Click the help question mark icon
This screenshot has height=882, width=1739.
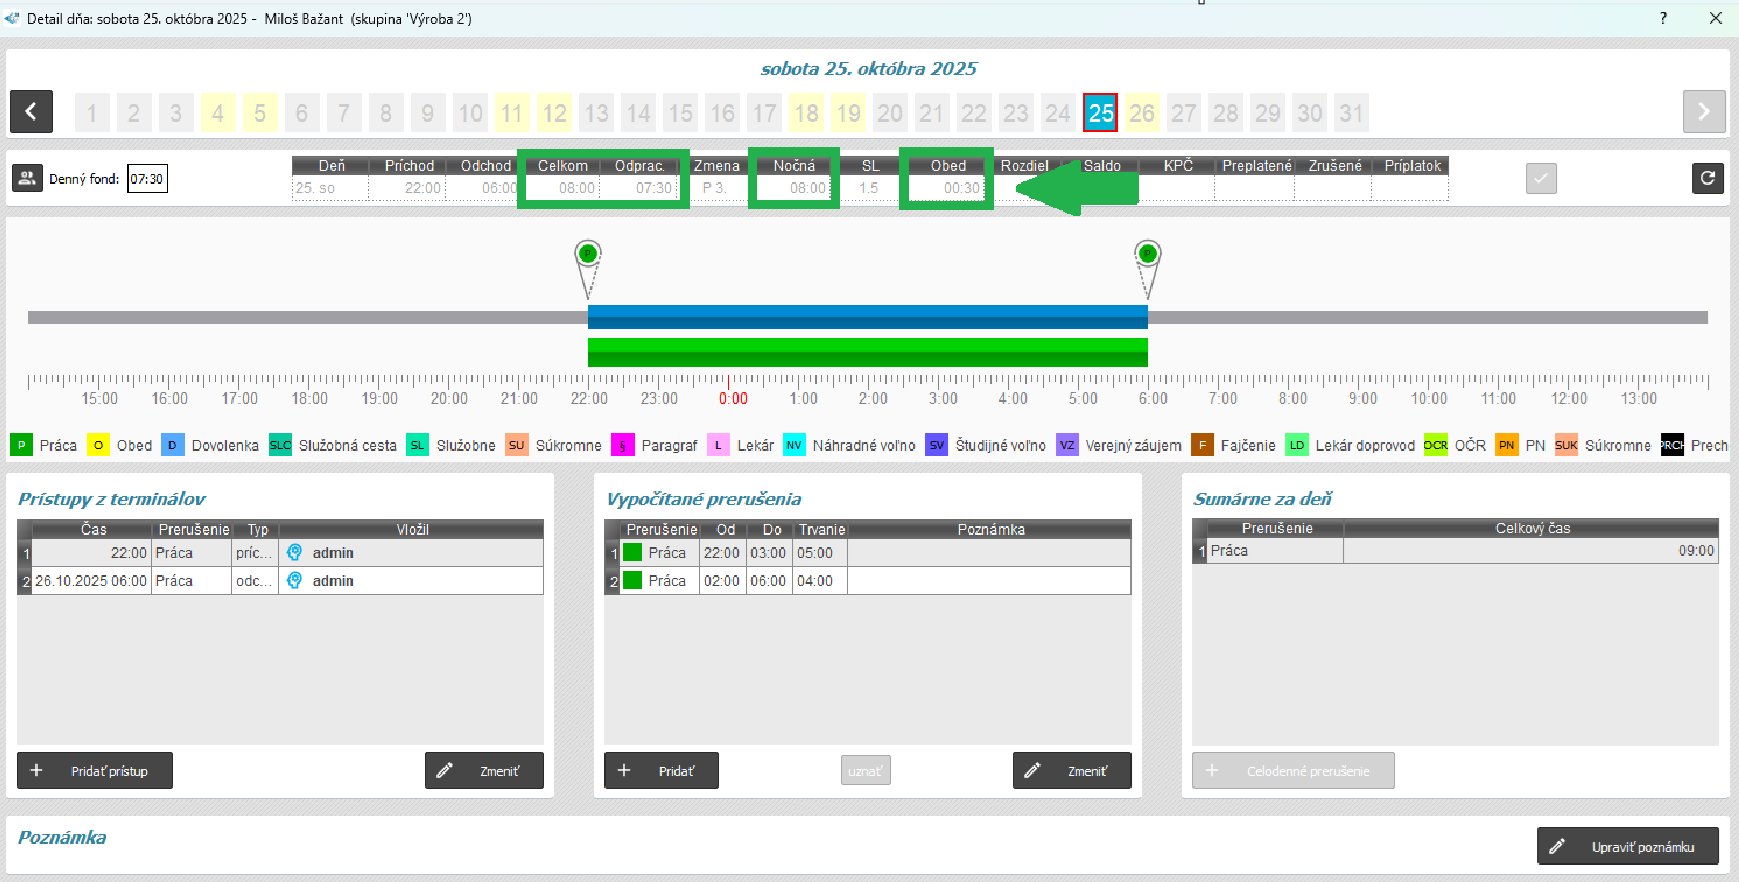pyautogui.click(x=1663, y=18)
